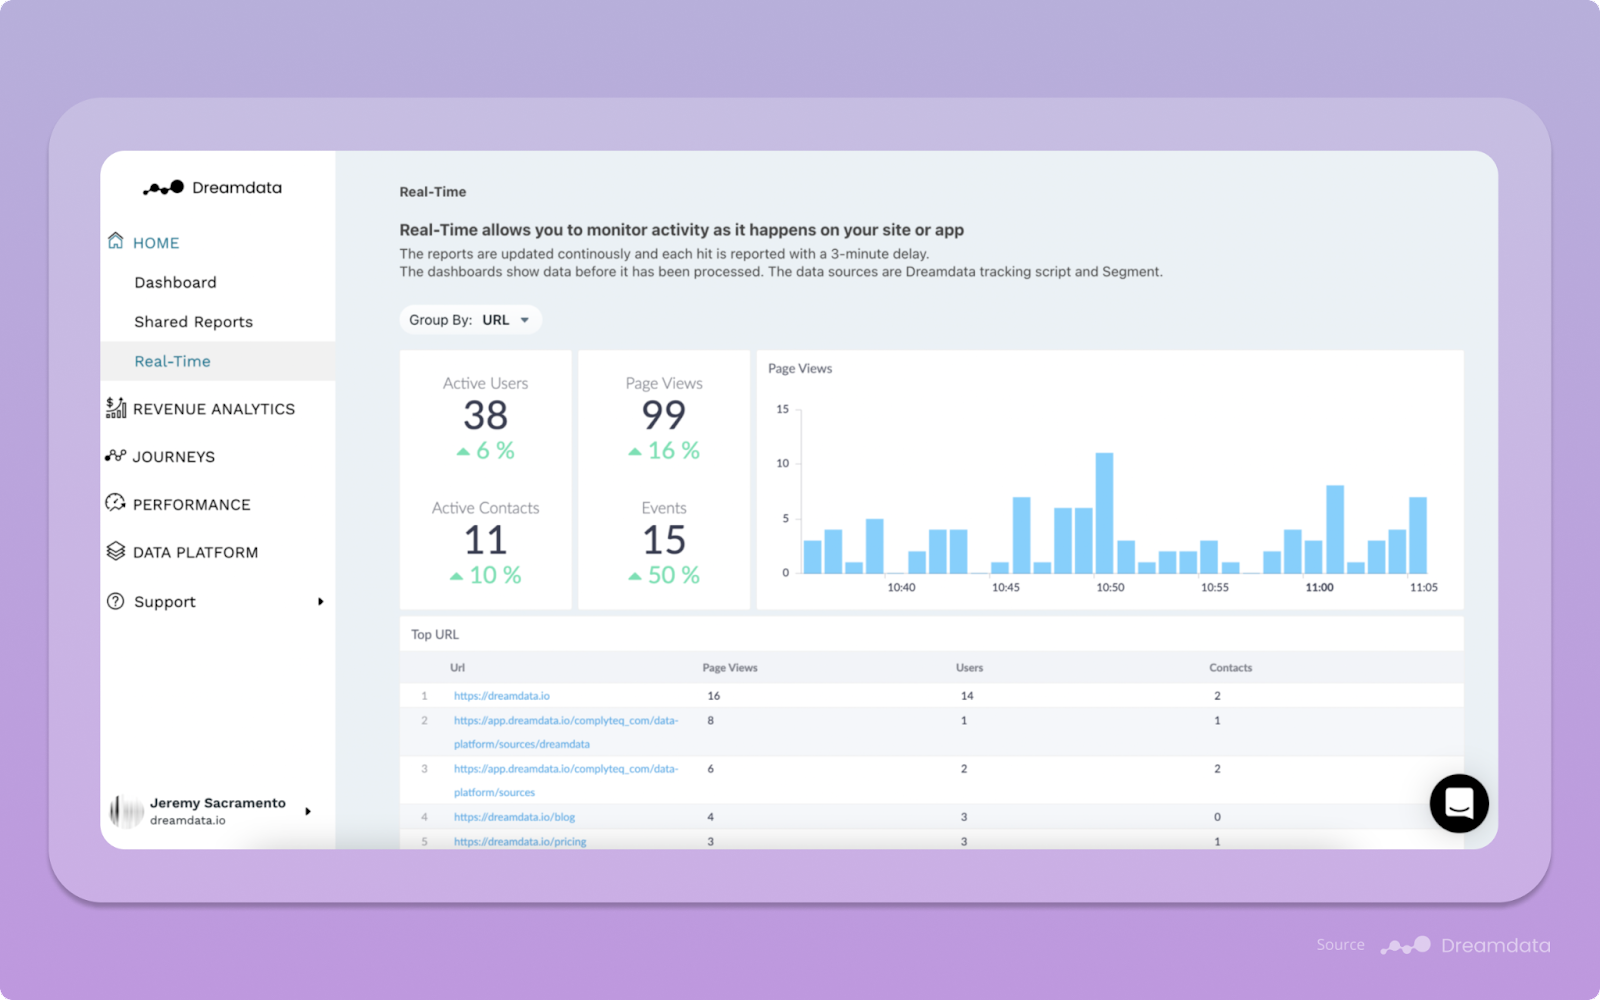Image resolution: width=1600 pixels, height=1000 pixels.
Task: Open the Shared Reports section
Action: click(193, 321)
